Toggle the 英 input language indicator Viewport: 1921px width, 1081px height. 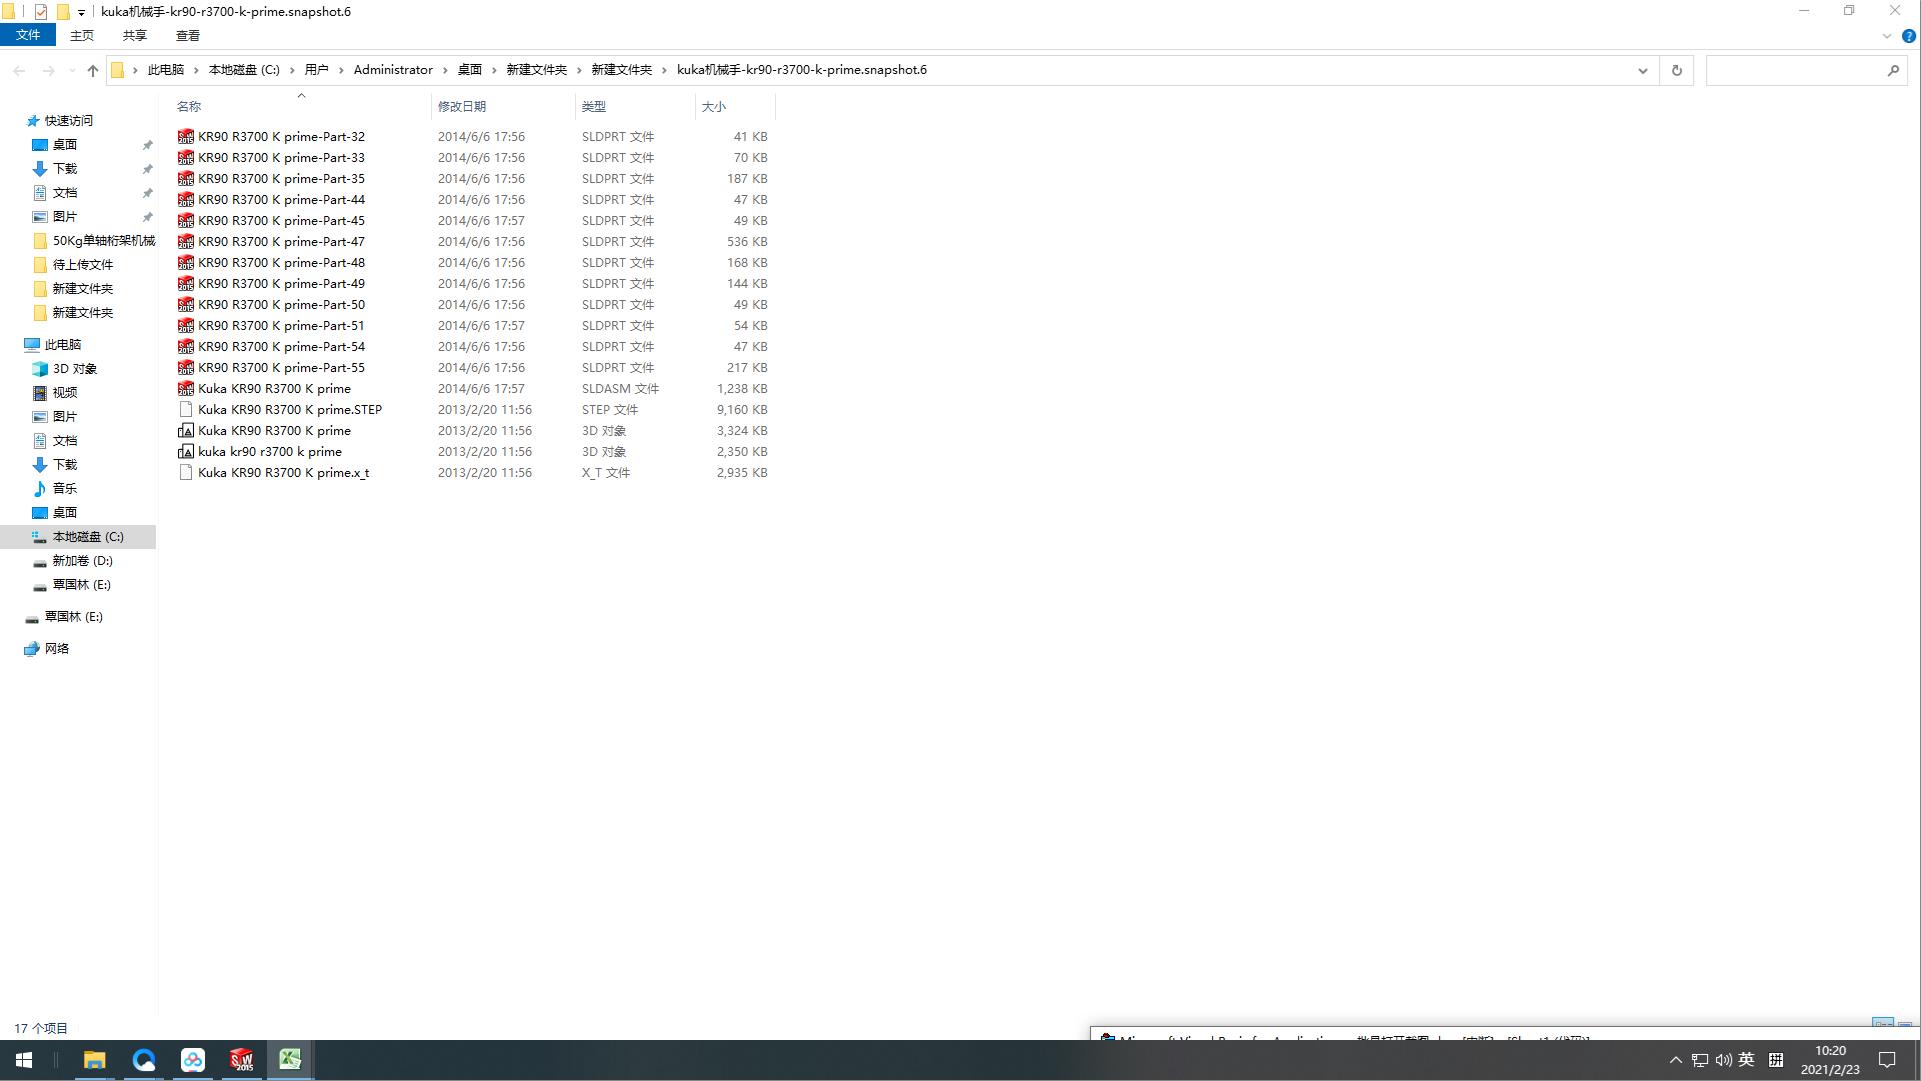tap(1746, 1060)
